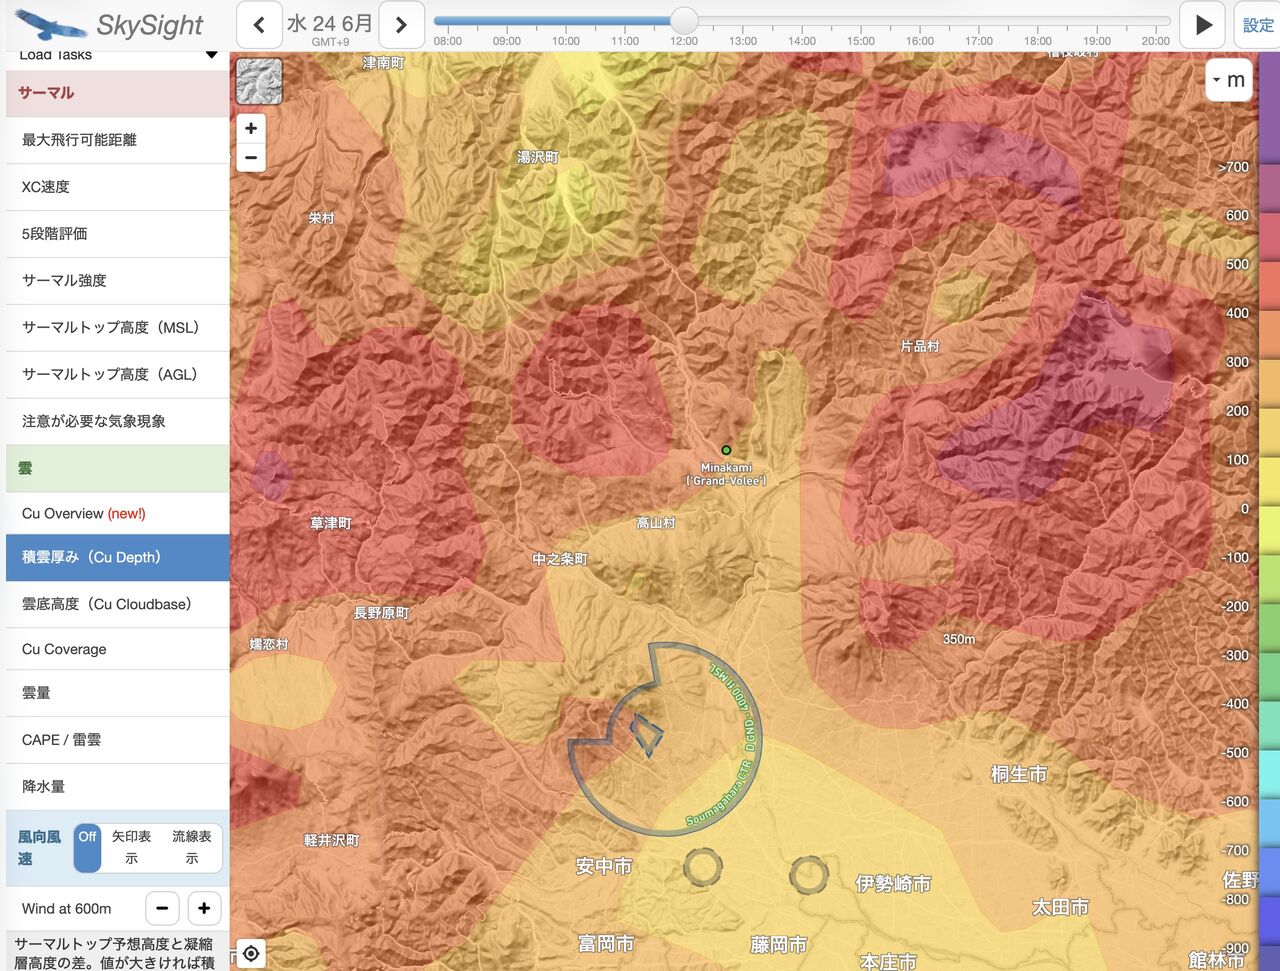Jump timeline to 18:00

point(1038,41)
